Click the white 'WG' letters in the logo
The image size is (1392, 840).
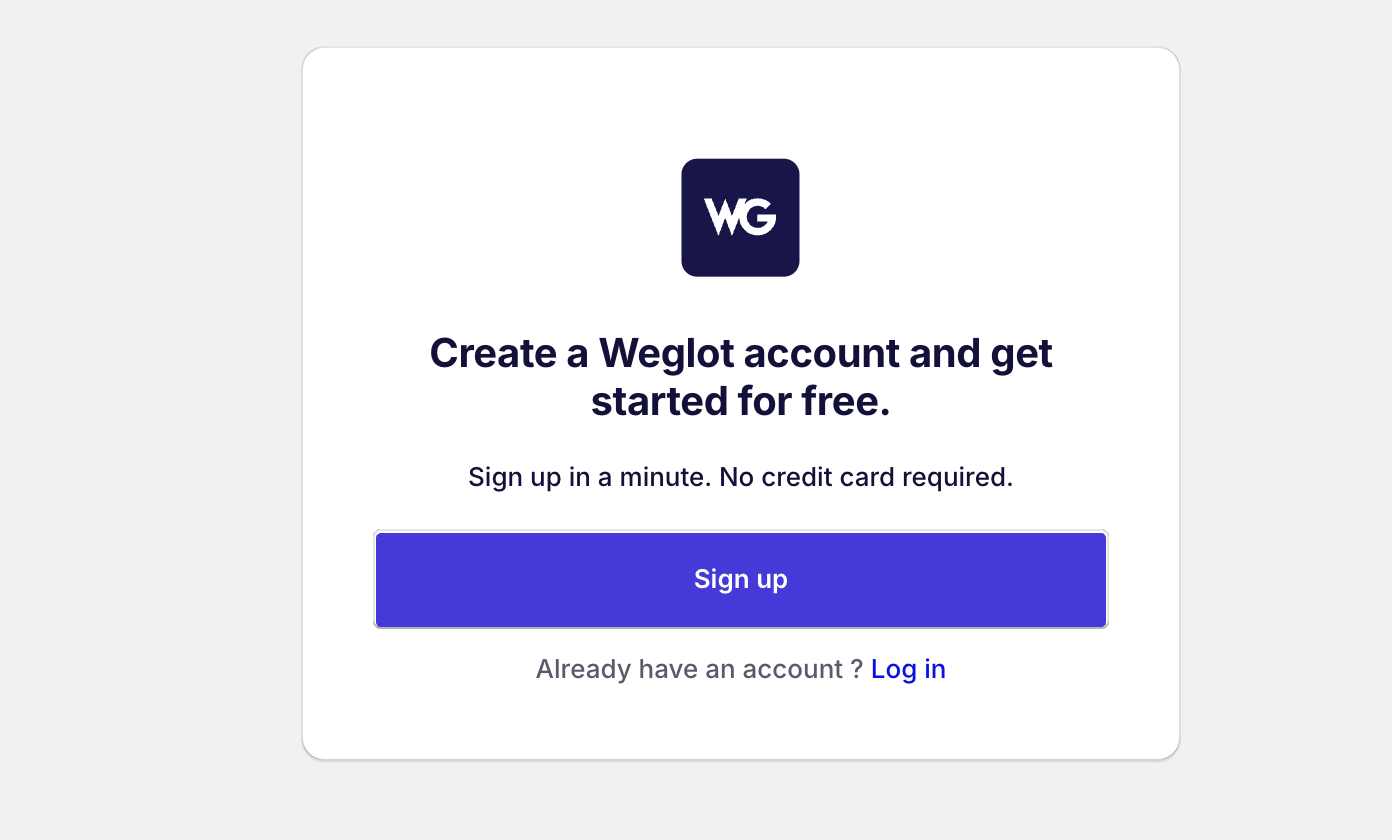click(x=740, y=217)
